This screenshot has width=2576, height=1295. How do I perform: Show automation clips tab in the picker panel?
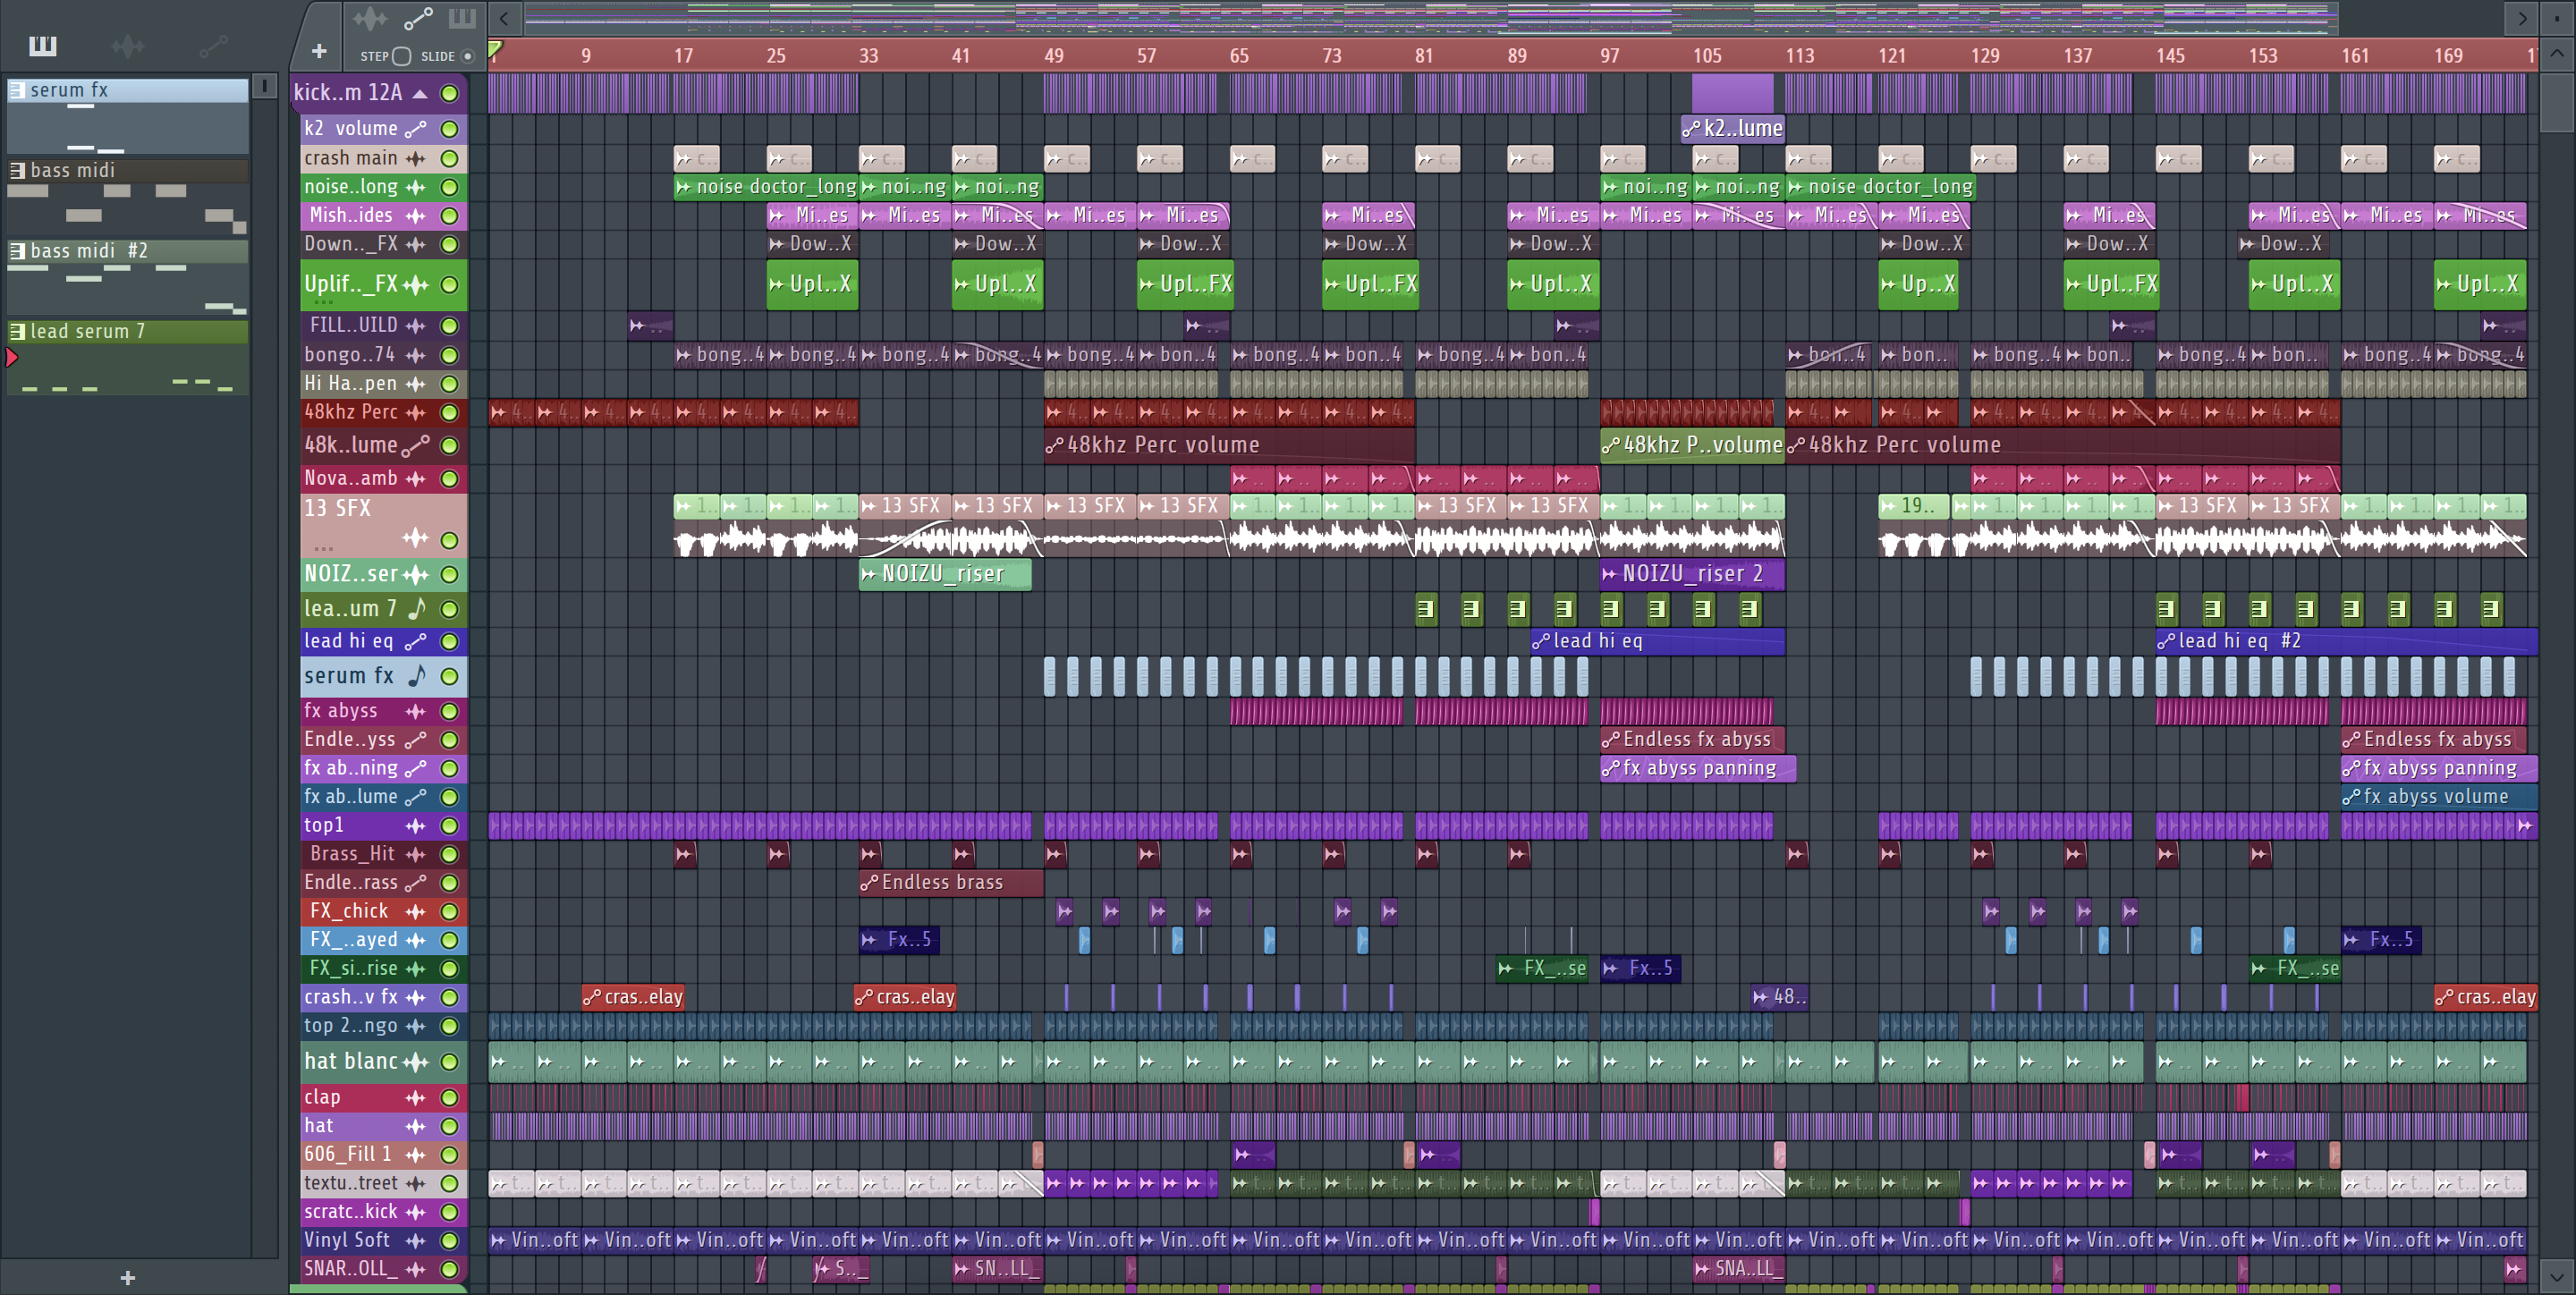tap(213, 46)
